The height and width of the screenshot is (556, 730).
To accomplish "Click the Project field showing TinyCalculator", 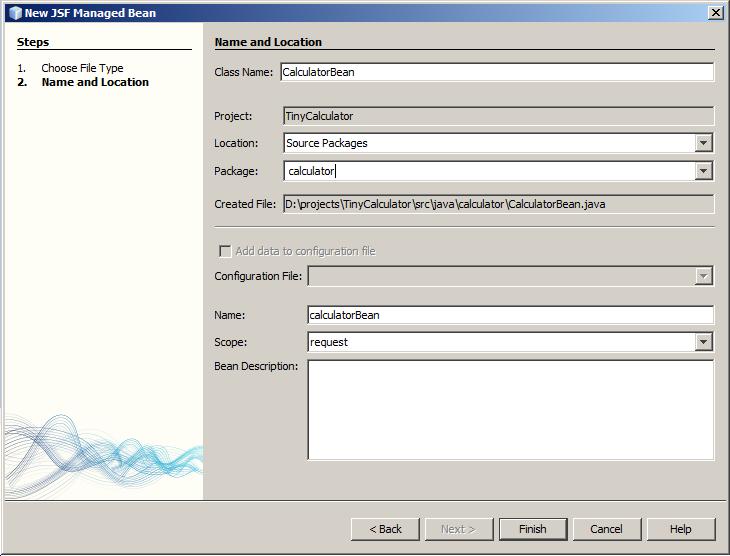I will coord(496,116).
